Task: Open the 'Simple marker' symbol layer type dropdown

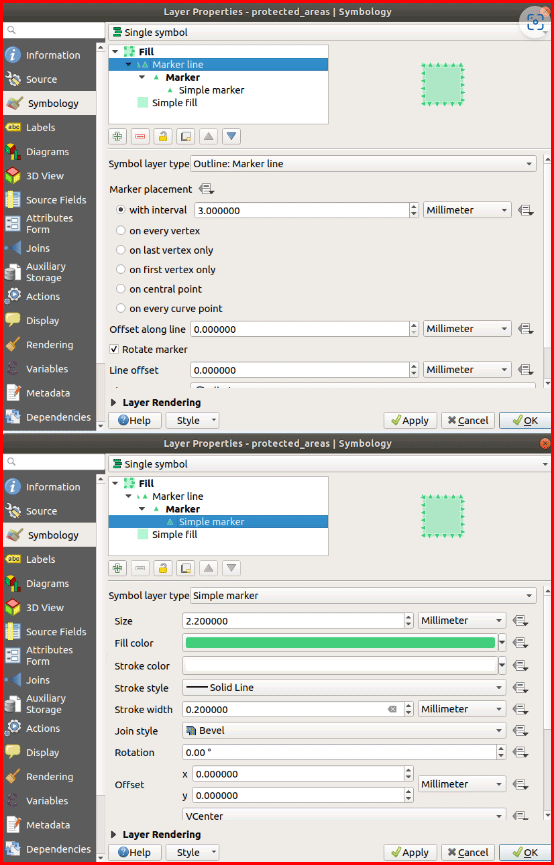Action: pyautogui.click(x=363, y=596)
